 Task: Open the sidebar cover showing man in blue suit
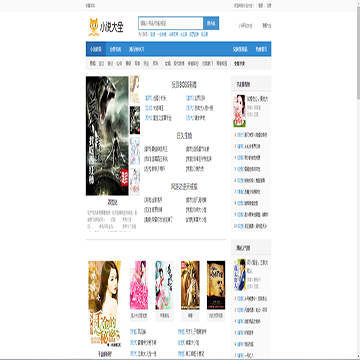coord(239,275)
